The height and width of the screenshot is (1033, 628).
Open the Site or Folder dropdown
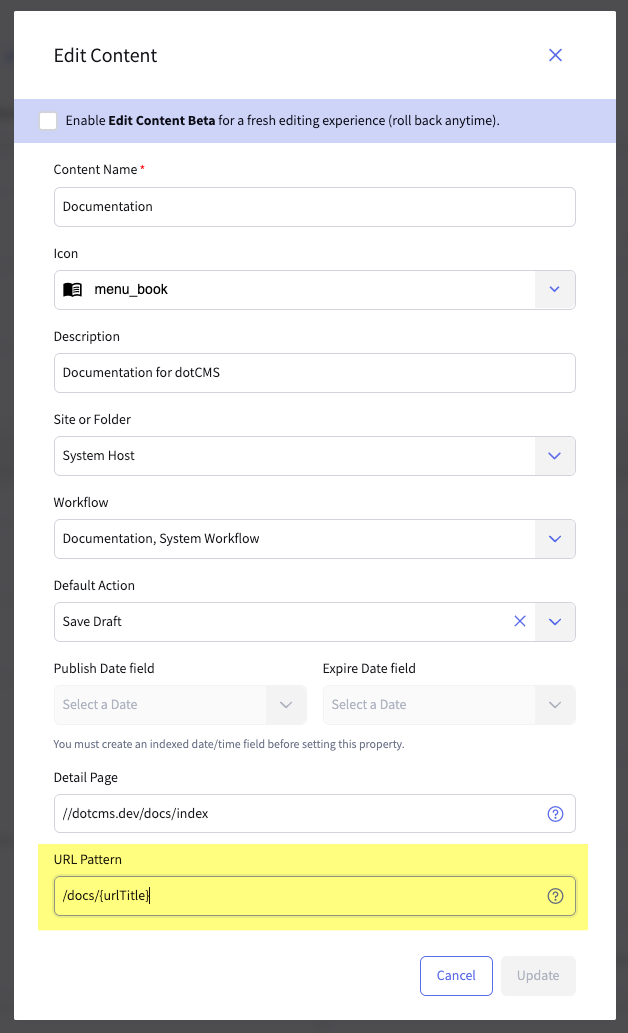[555, 456]
